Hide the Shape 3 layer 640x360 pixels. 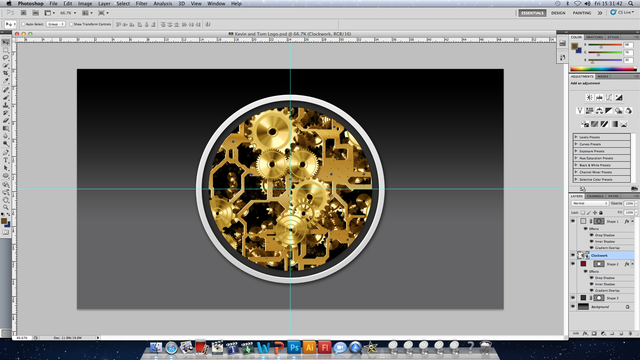(x=573, y=298)
